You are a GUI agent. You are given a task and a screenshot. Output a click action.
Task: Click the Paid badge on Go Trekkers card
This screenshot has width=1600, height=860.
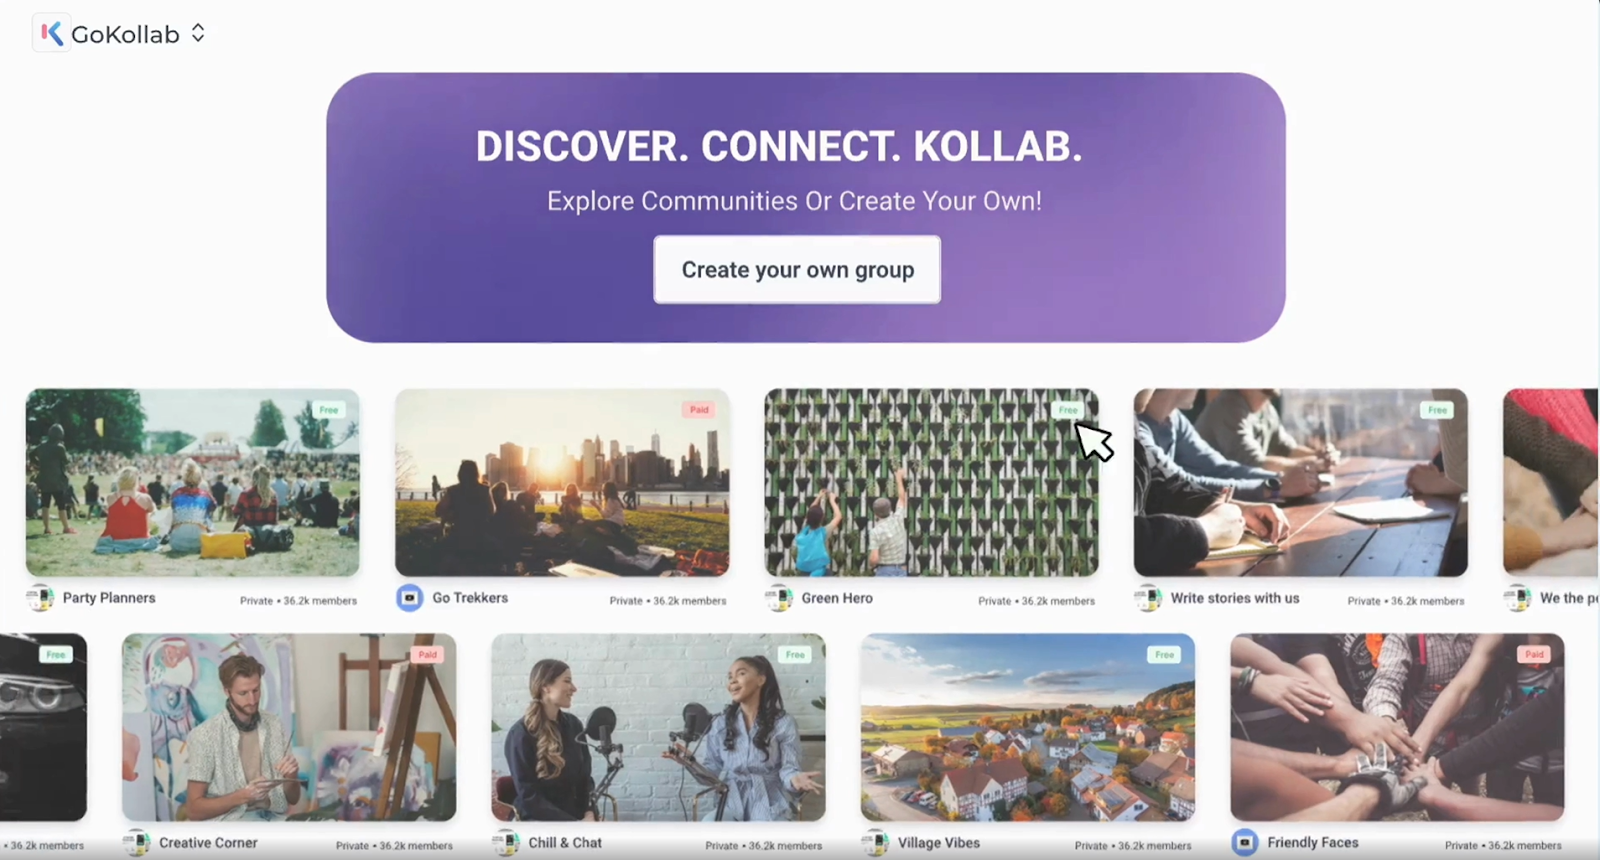click(699, 410)
